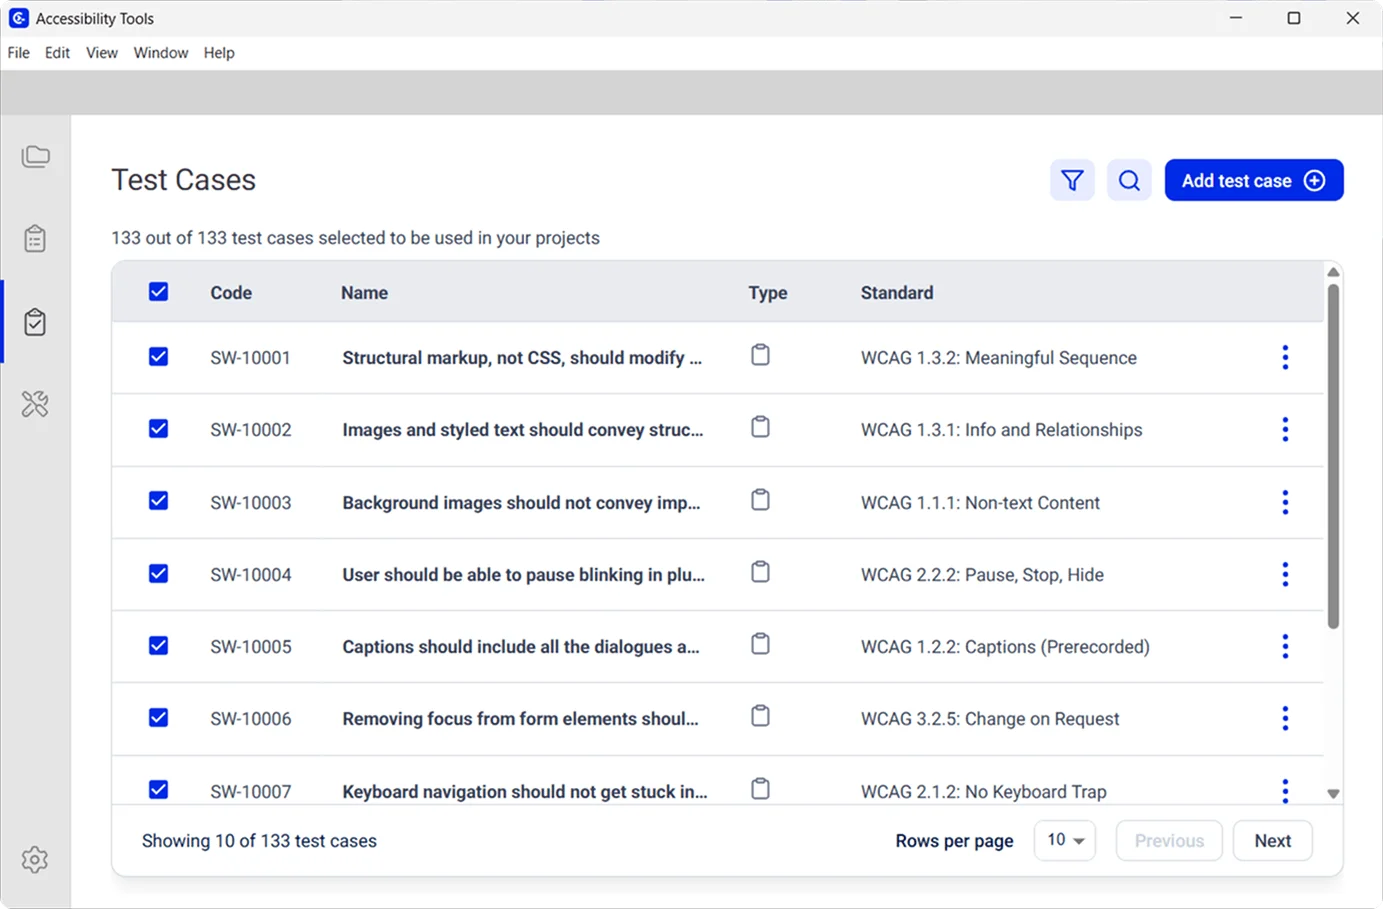Select the clipboard list icon in sidebar
The width and height of the screenshot is (1383, 909).
coord(35,238)
